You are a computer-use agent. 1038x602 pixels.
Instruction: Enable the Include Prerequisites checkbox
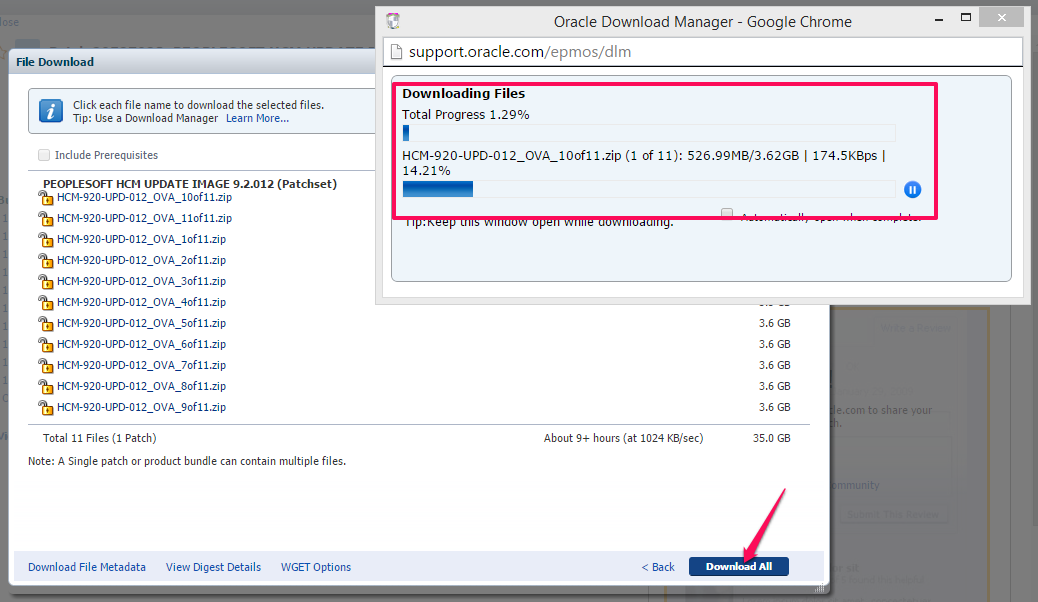44,155
